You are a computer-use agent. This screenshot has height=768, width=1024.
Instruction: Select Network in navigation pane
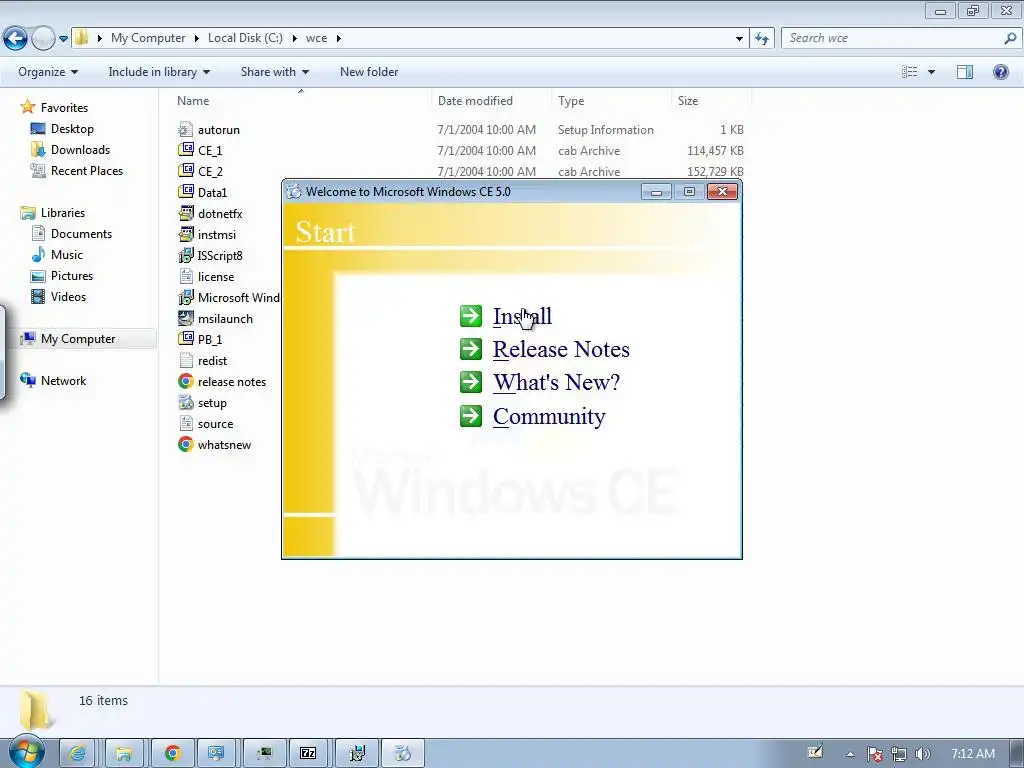[x=53, y=380]
